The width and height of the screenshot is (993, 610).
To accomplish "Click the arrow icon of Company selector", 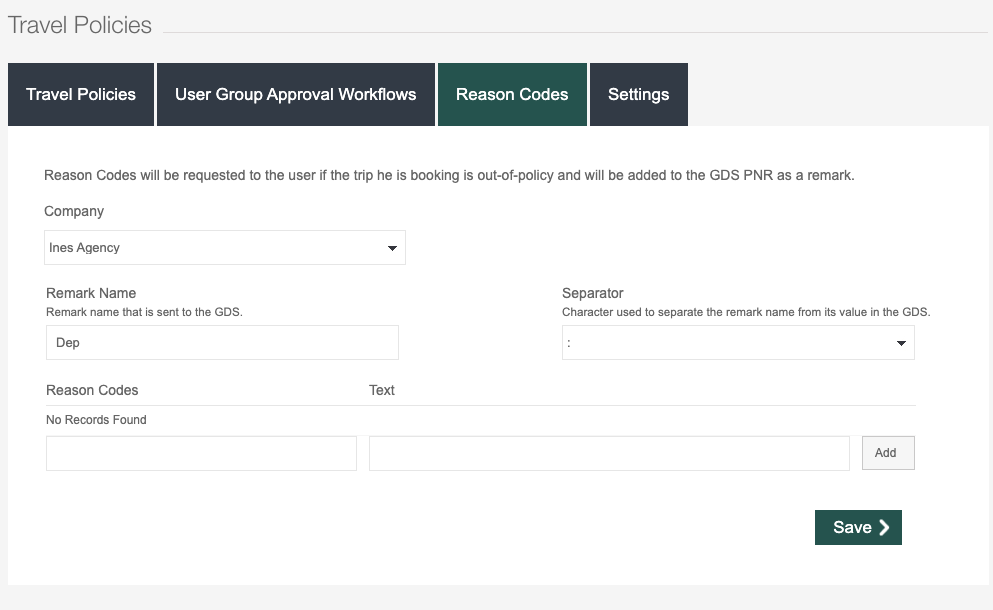I will 392,249.
